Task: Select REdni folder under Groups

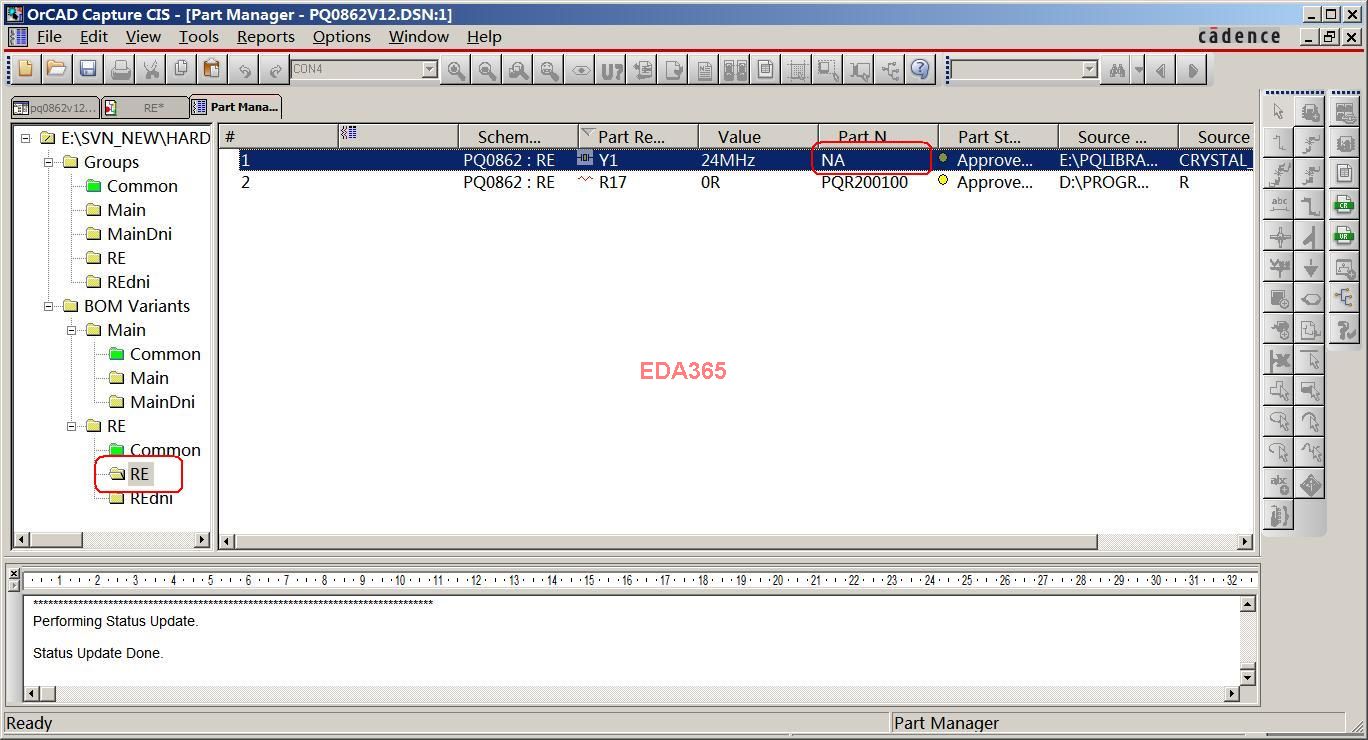Action: (x=128, y=282)
